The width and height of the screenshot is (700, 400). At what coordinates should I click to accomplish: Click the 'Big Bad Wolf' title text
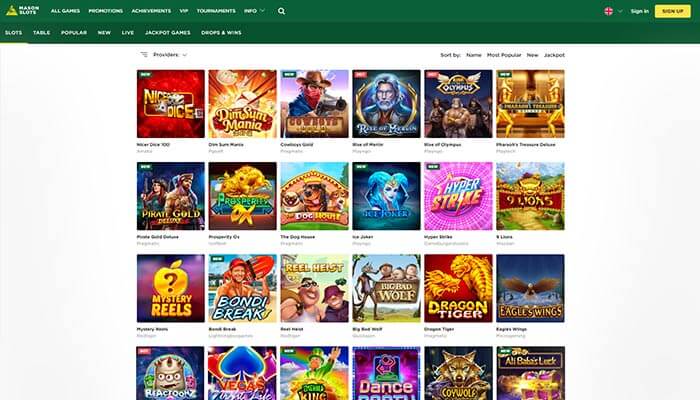click(367, 329)
